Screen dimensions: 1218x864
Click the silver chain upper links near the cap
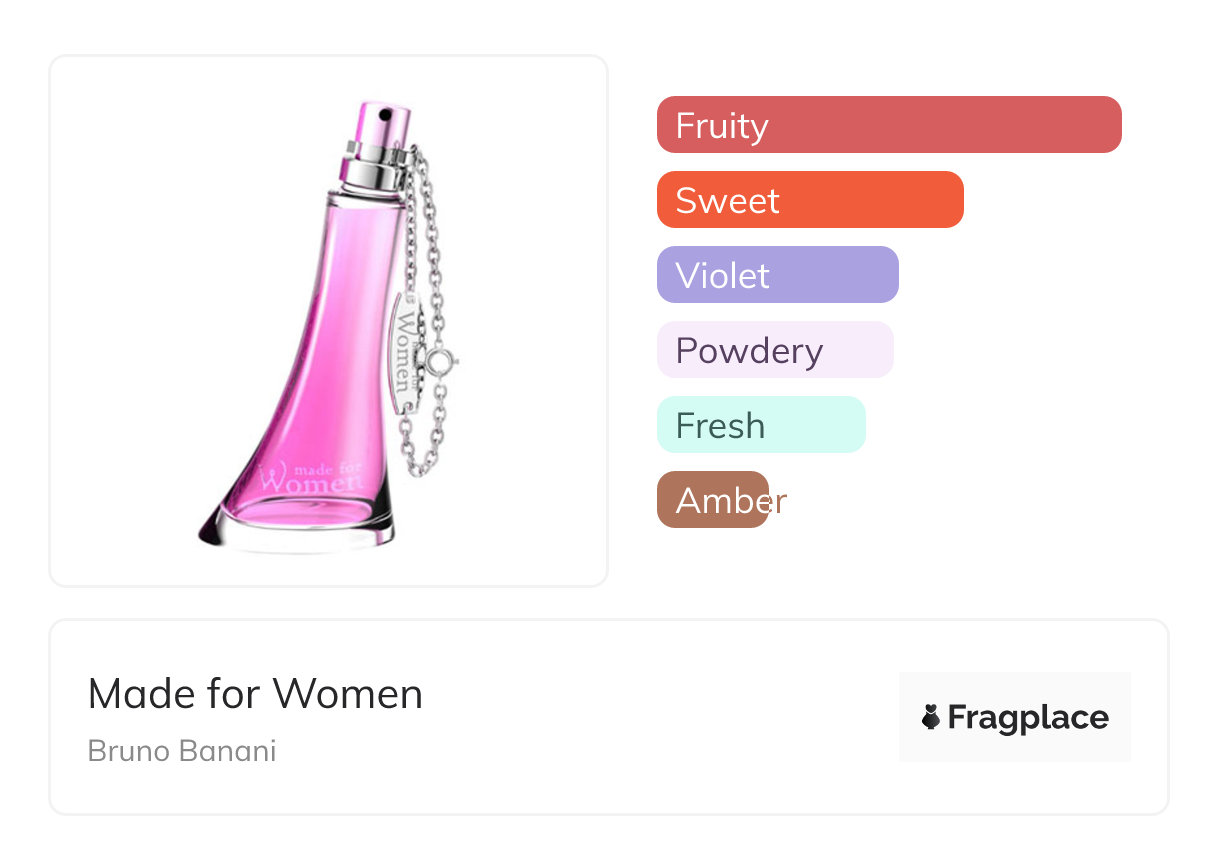click(x=418, y=200)
